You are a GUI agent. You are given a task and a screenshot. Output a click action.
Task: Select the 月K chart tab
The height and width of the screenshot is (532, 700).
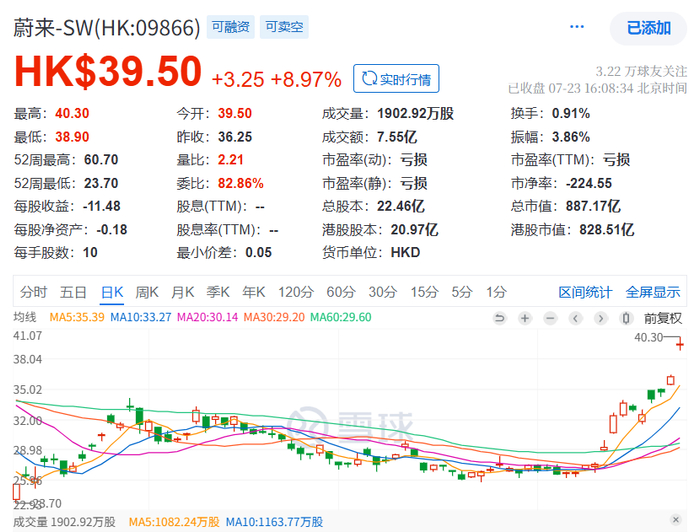(183, 292)
